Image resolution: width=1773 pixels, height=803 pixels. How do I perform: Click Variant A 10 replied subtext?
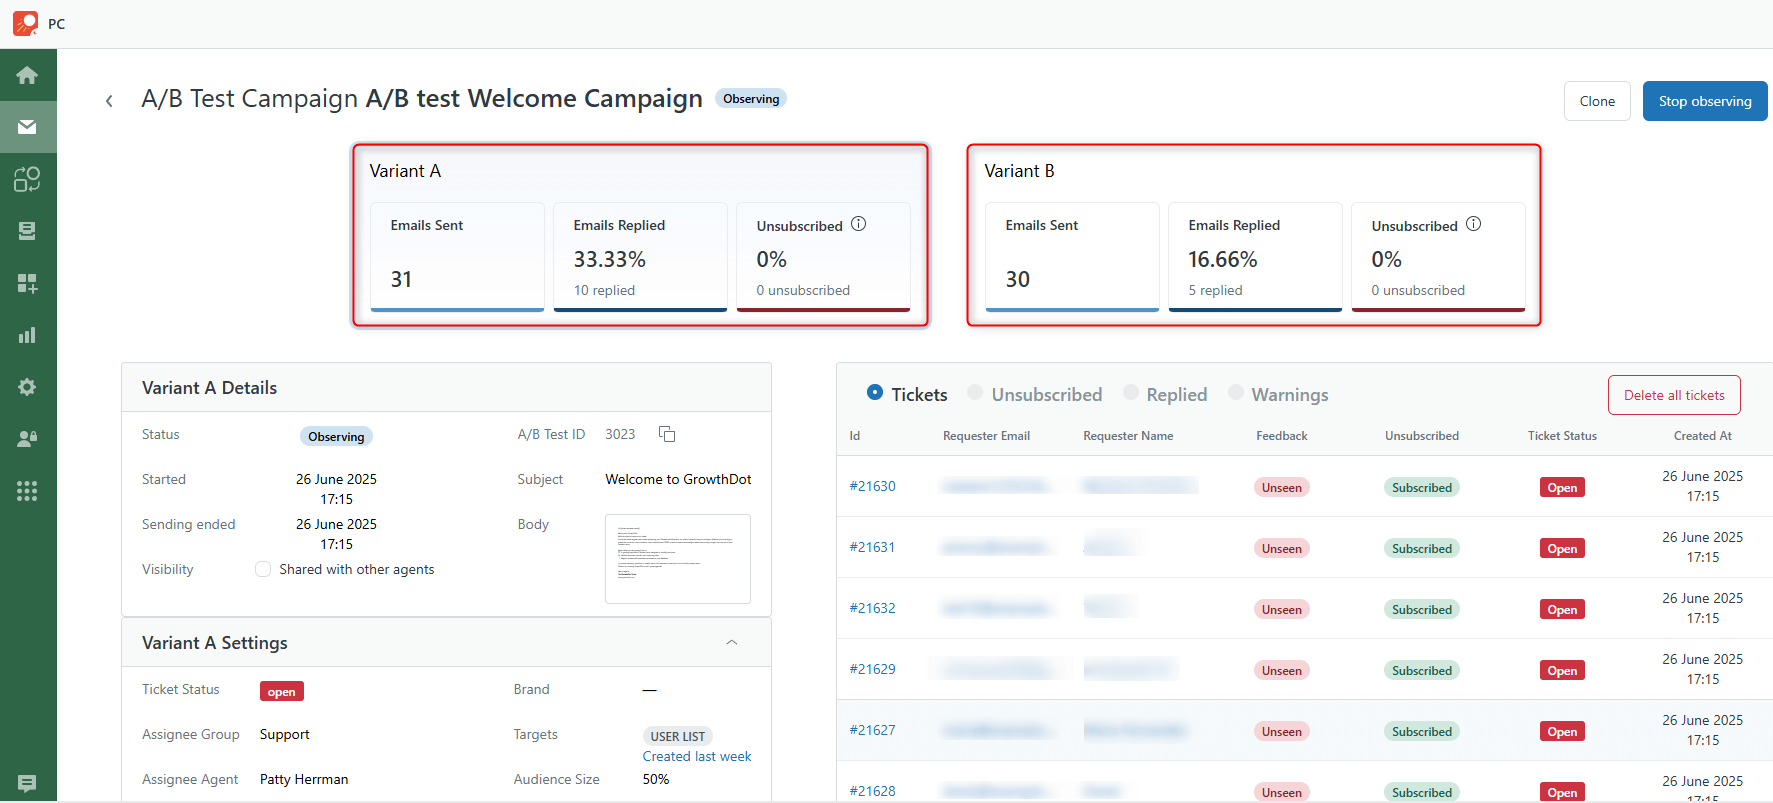click(604, 290)
